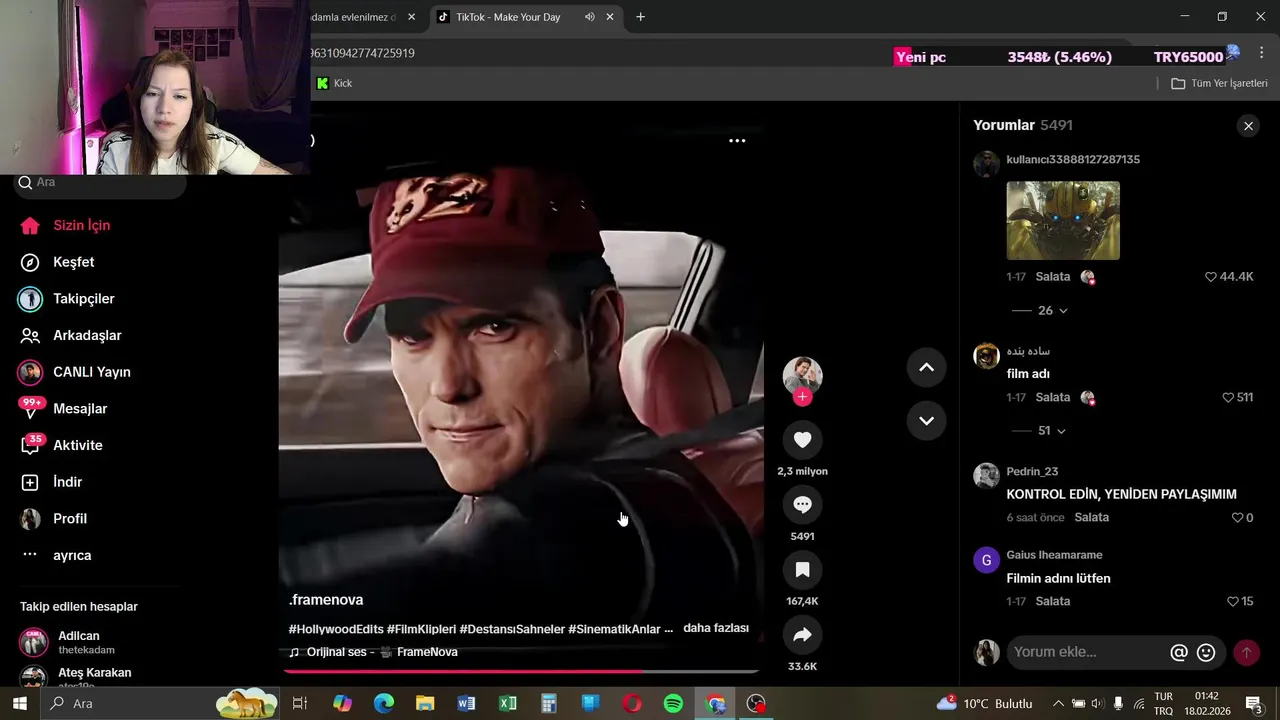
Task: Go to next video arrow
Action: [926, 420]
